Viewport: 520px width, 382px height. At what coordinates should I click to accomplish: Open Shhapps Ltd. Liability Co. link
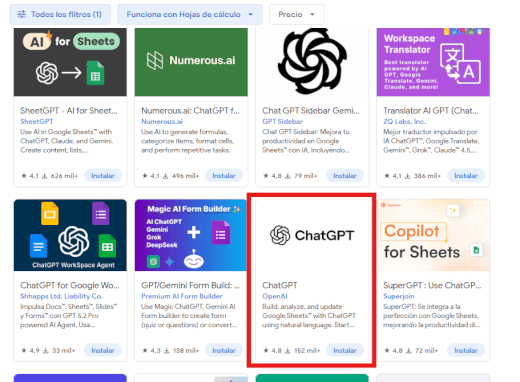(61, 296)
